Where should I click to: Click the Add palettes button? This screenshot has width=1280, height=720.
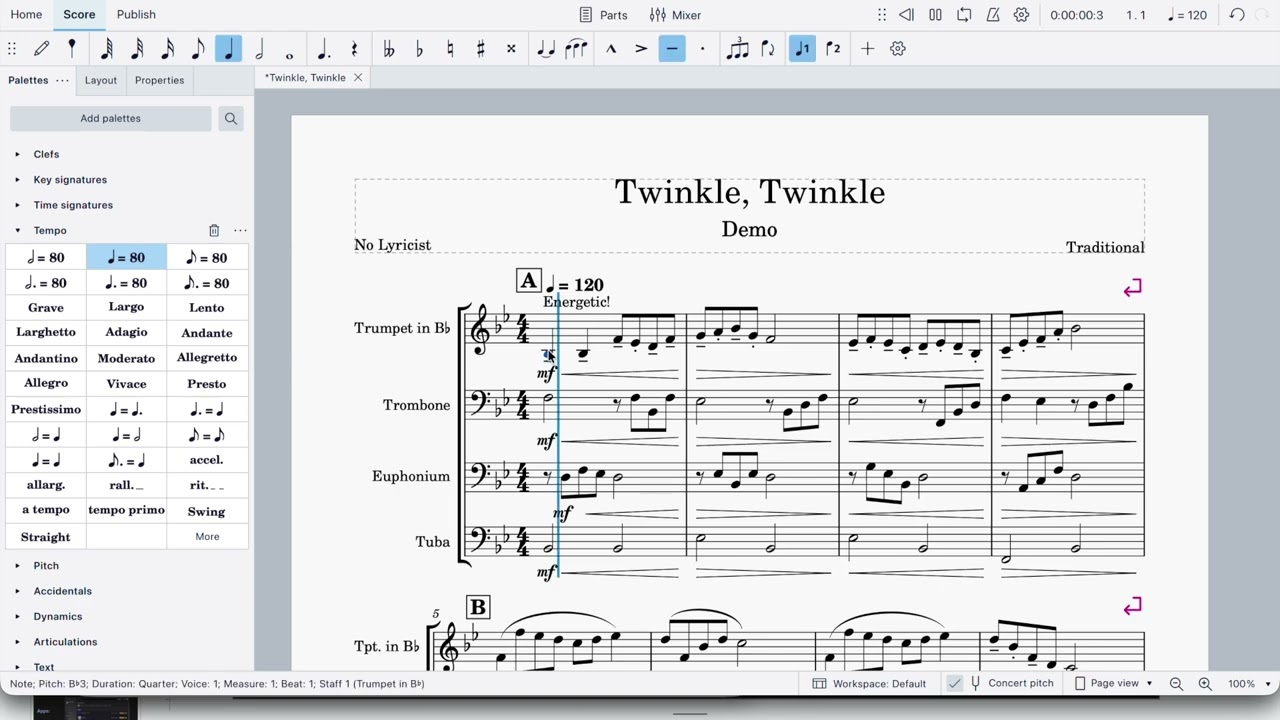[111, 118]
